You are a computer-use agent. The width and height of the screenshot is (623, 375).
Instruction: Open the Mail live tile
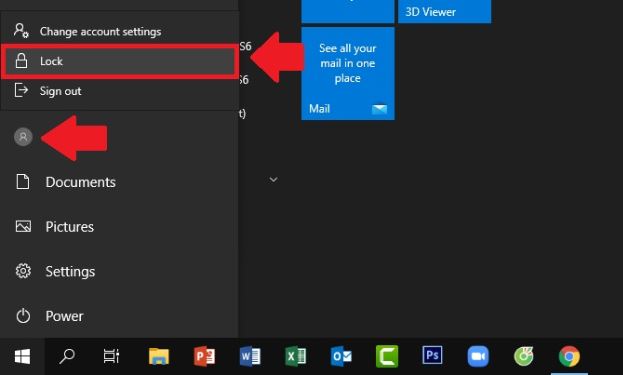(348, 73)
